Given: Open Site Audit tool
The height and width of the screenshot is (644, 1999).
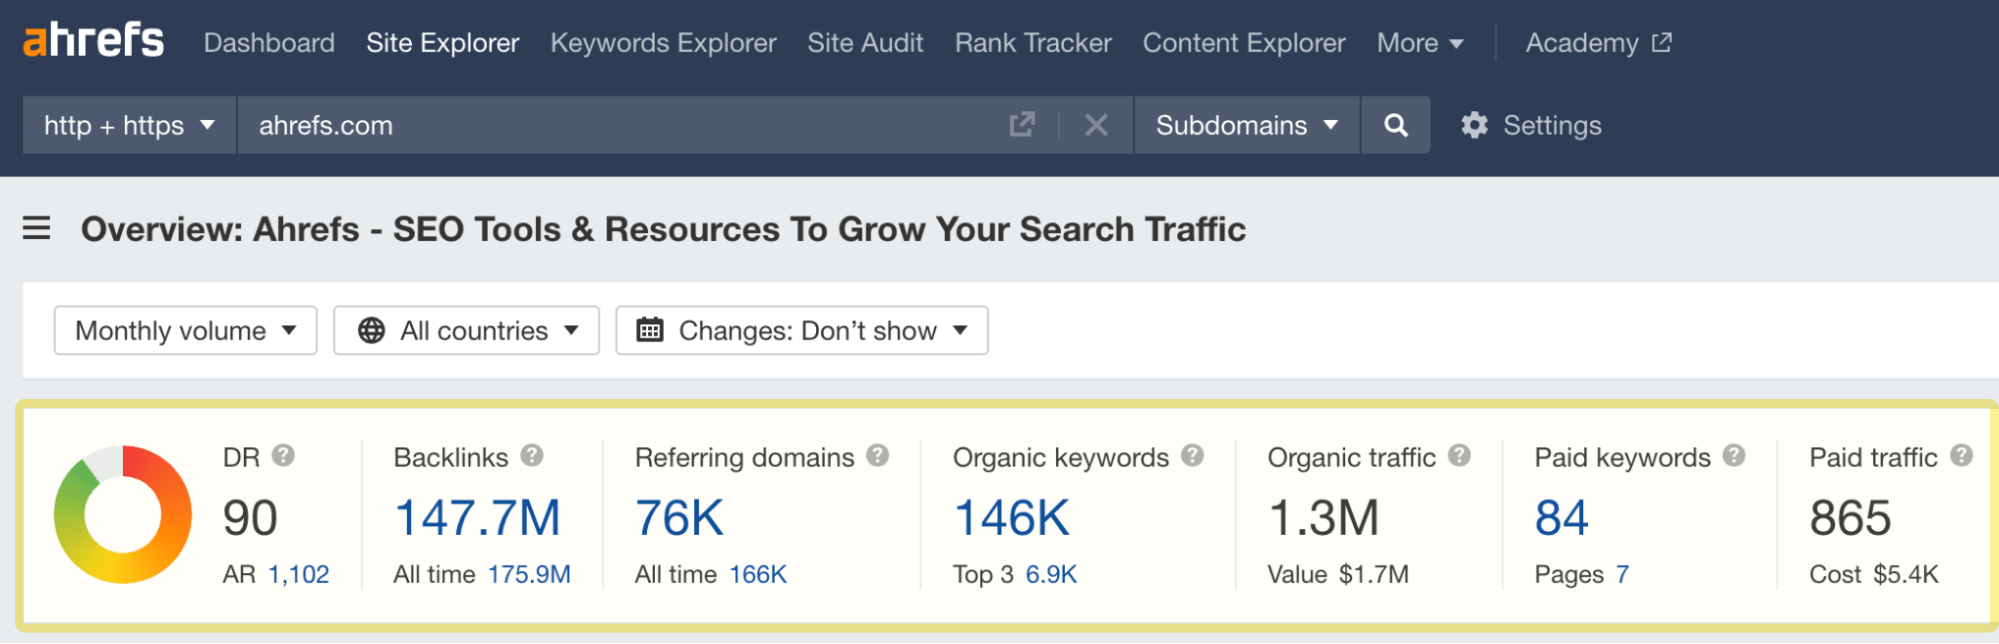Looking at the screenshot, I should tap(865, 43).
